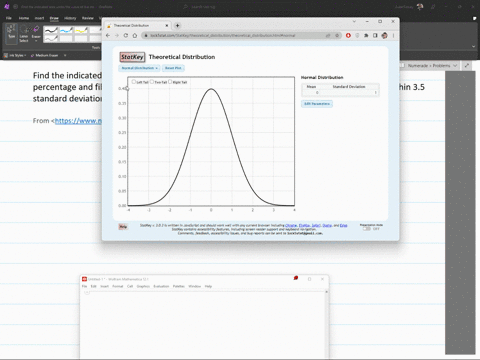This screenshot has height=360, width=480.
Task: Open the Mathematica Evaluation menu
Action: coord(161,286)
